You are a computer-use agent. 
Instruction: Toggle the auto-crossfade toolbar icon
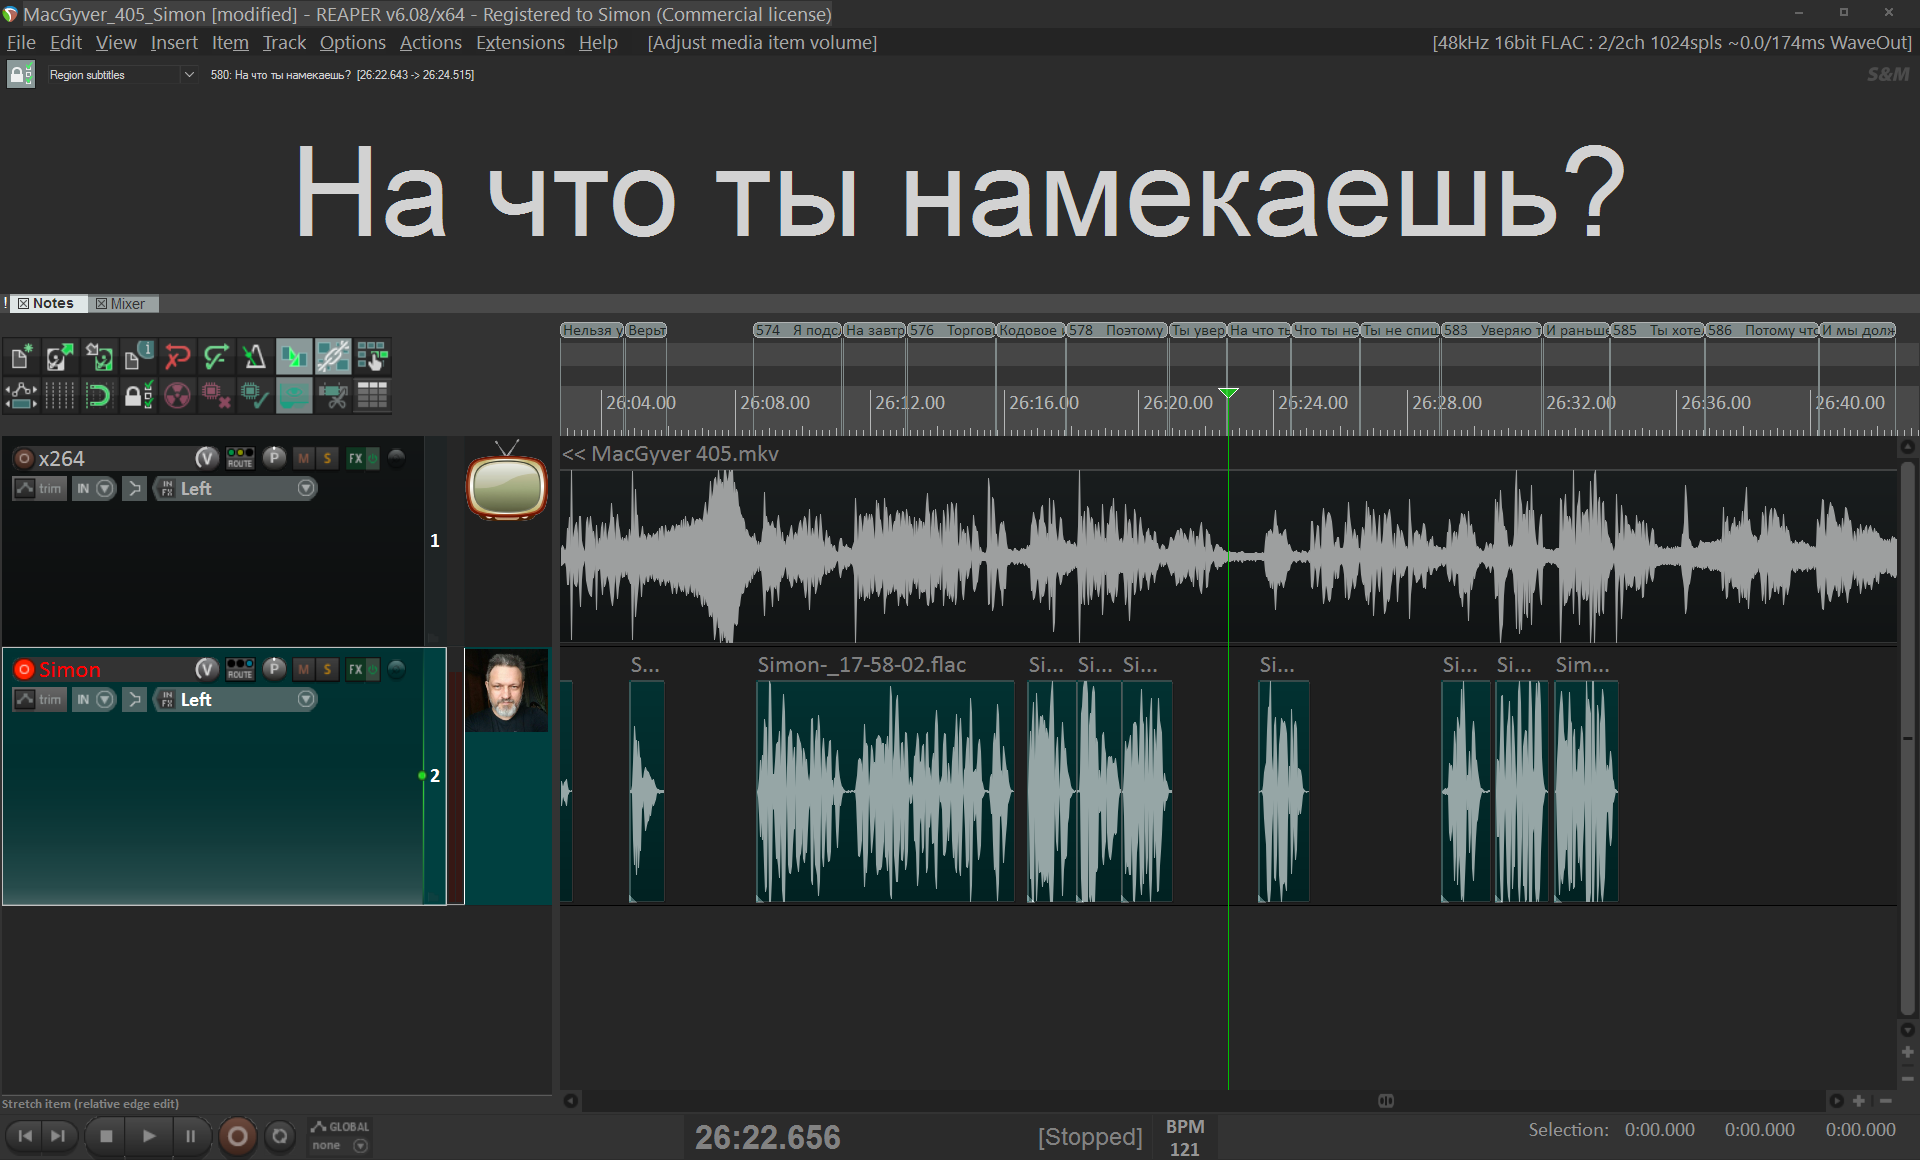point(294,357)
